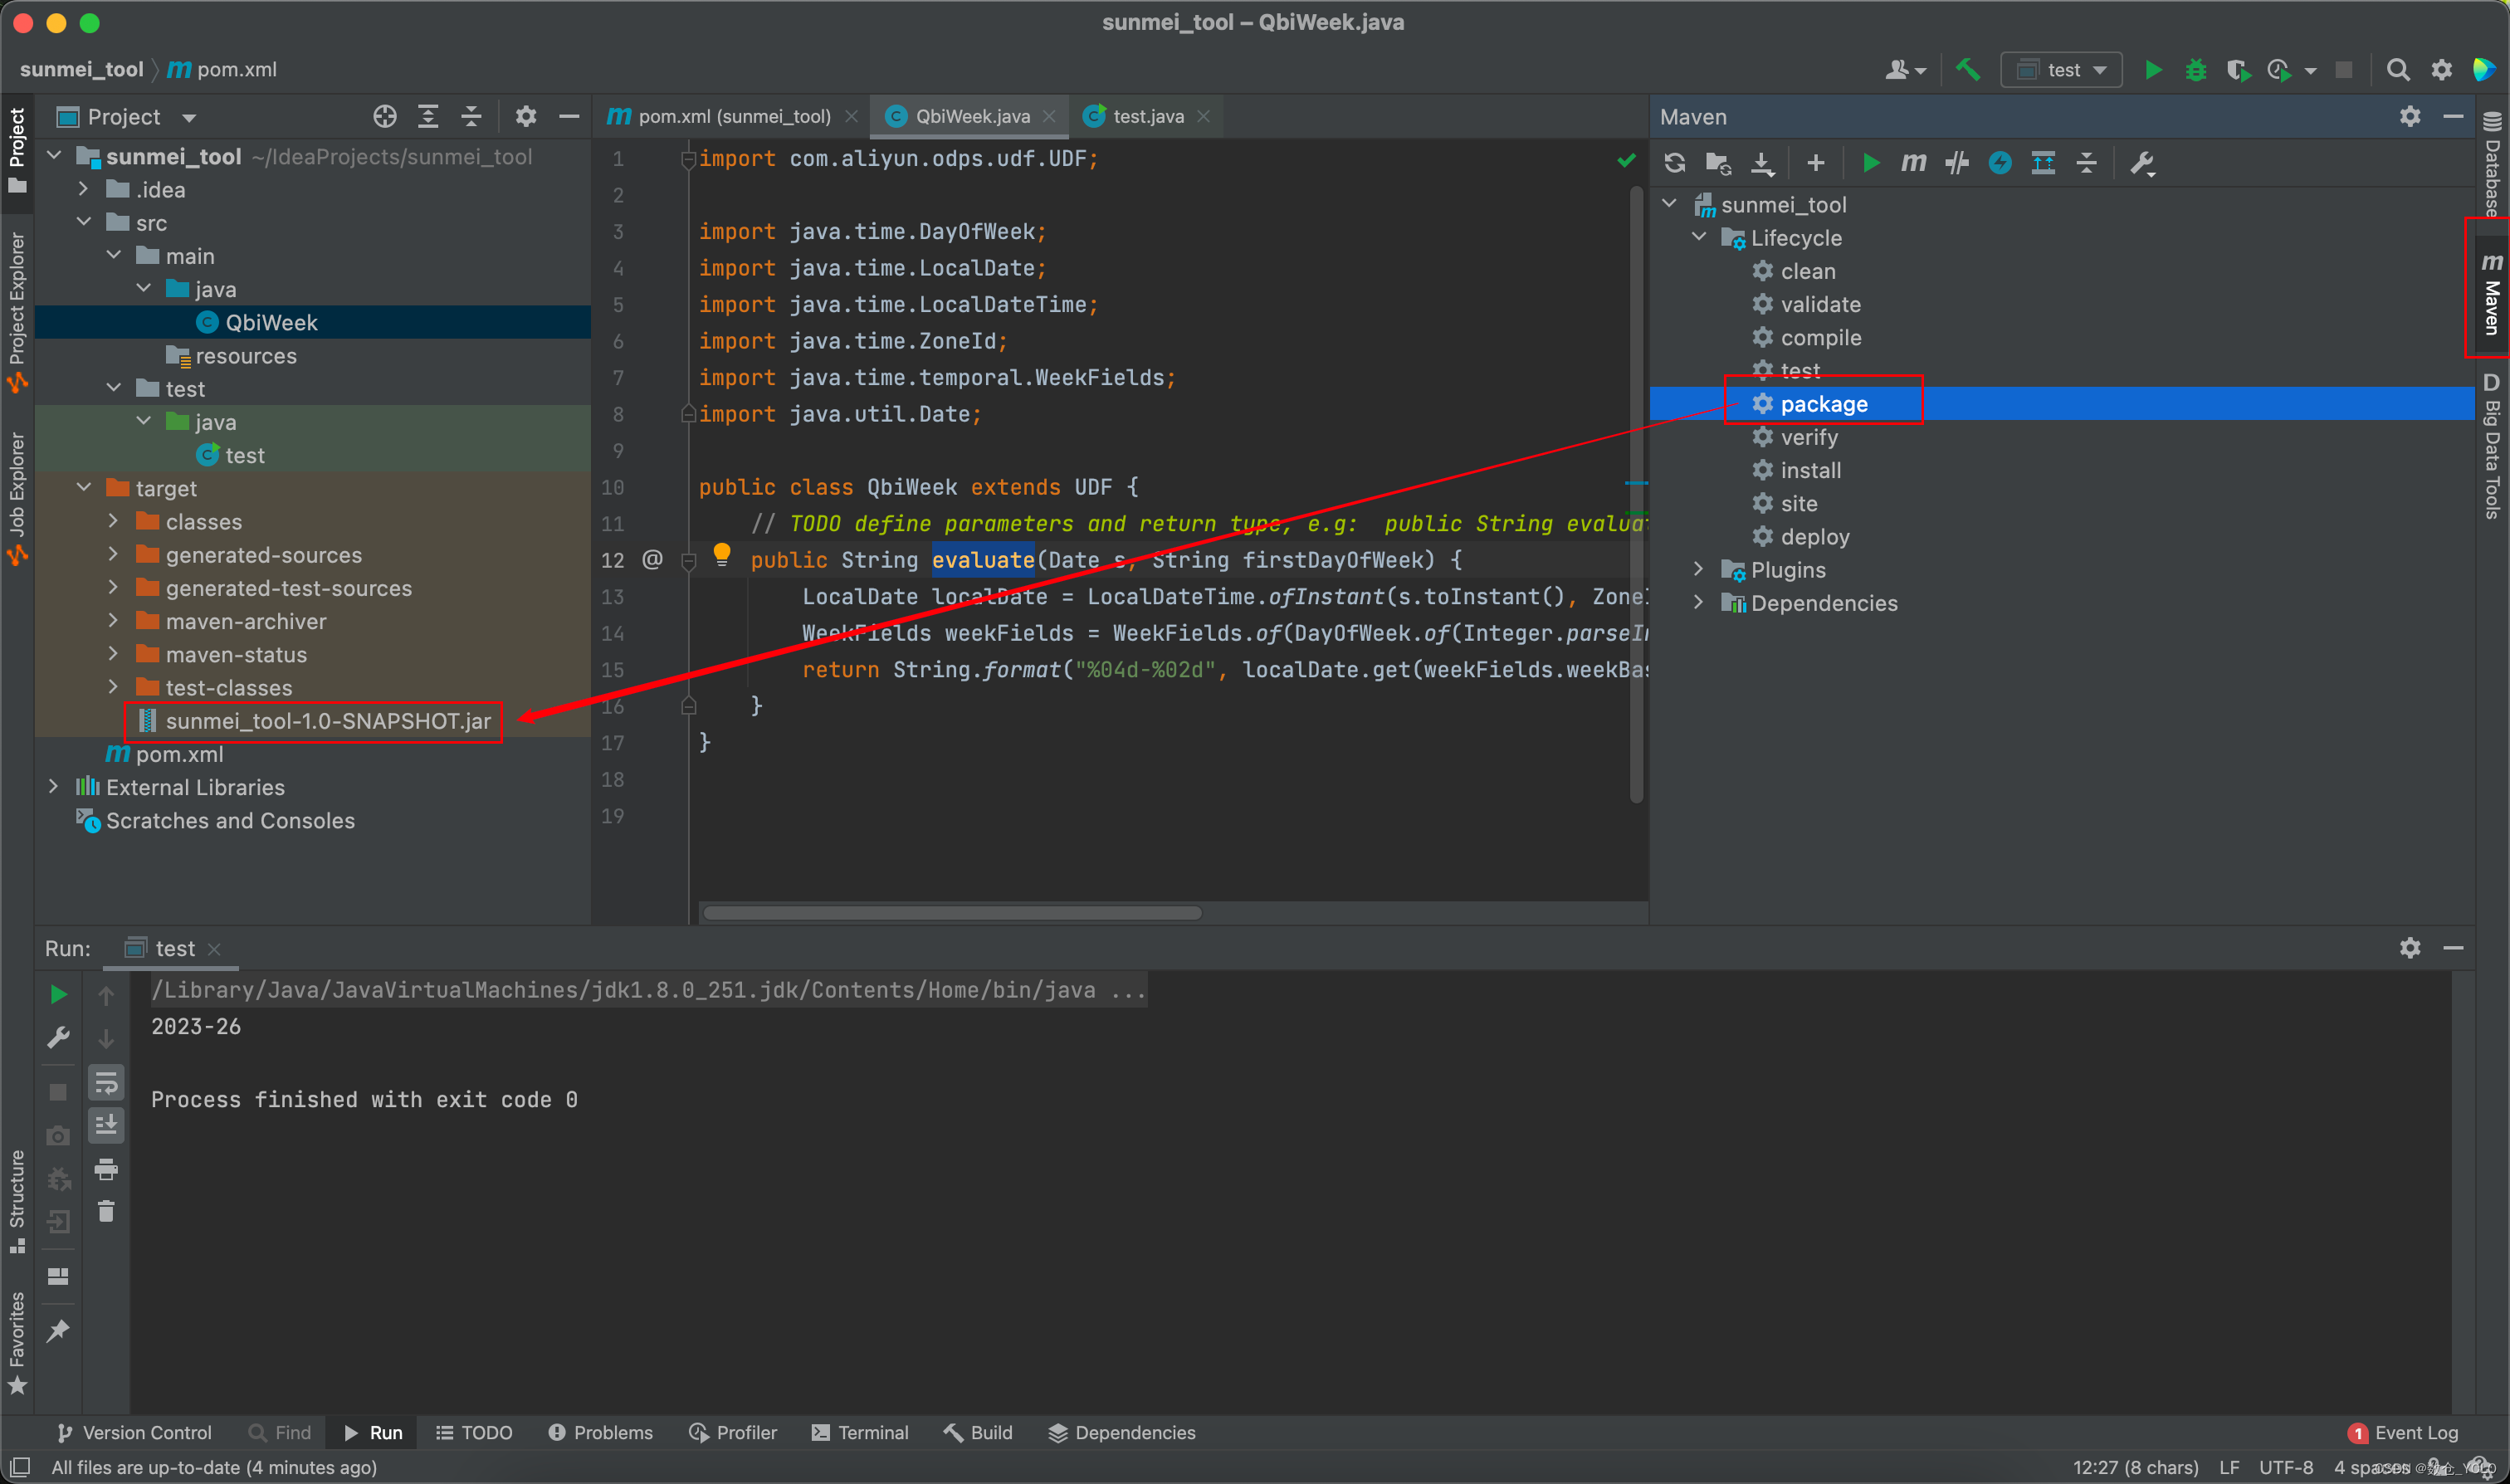Image resolution: width=2510 pixels, height=1484 pixels.
Task: Toggle fold on import block at line 1
Action: pyautogui.click(x=688, y=159)
